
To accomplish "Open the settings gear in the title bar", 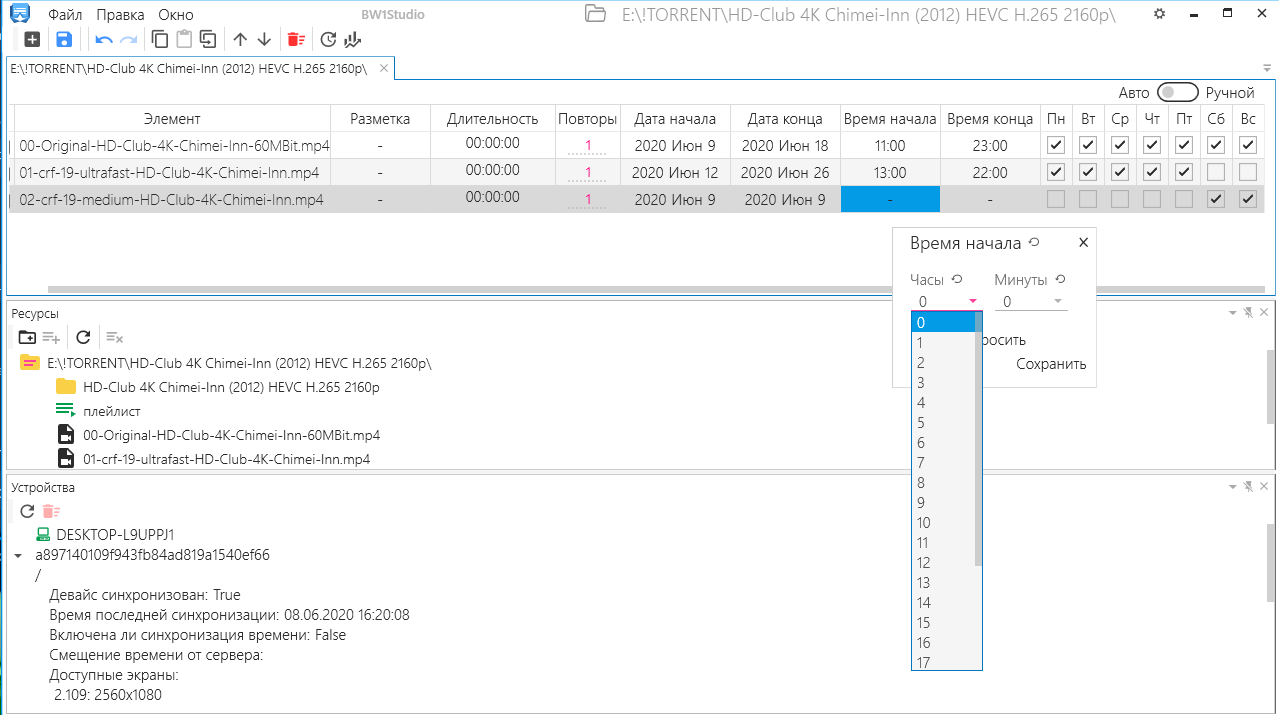I will coord(1159,14).
